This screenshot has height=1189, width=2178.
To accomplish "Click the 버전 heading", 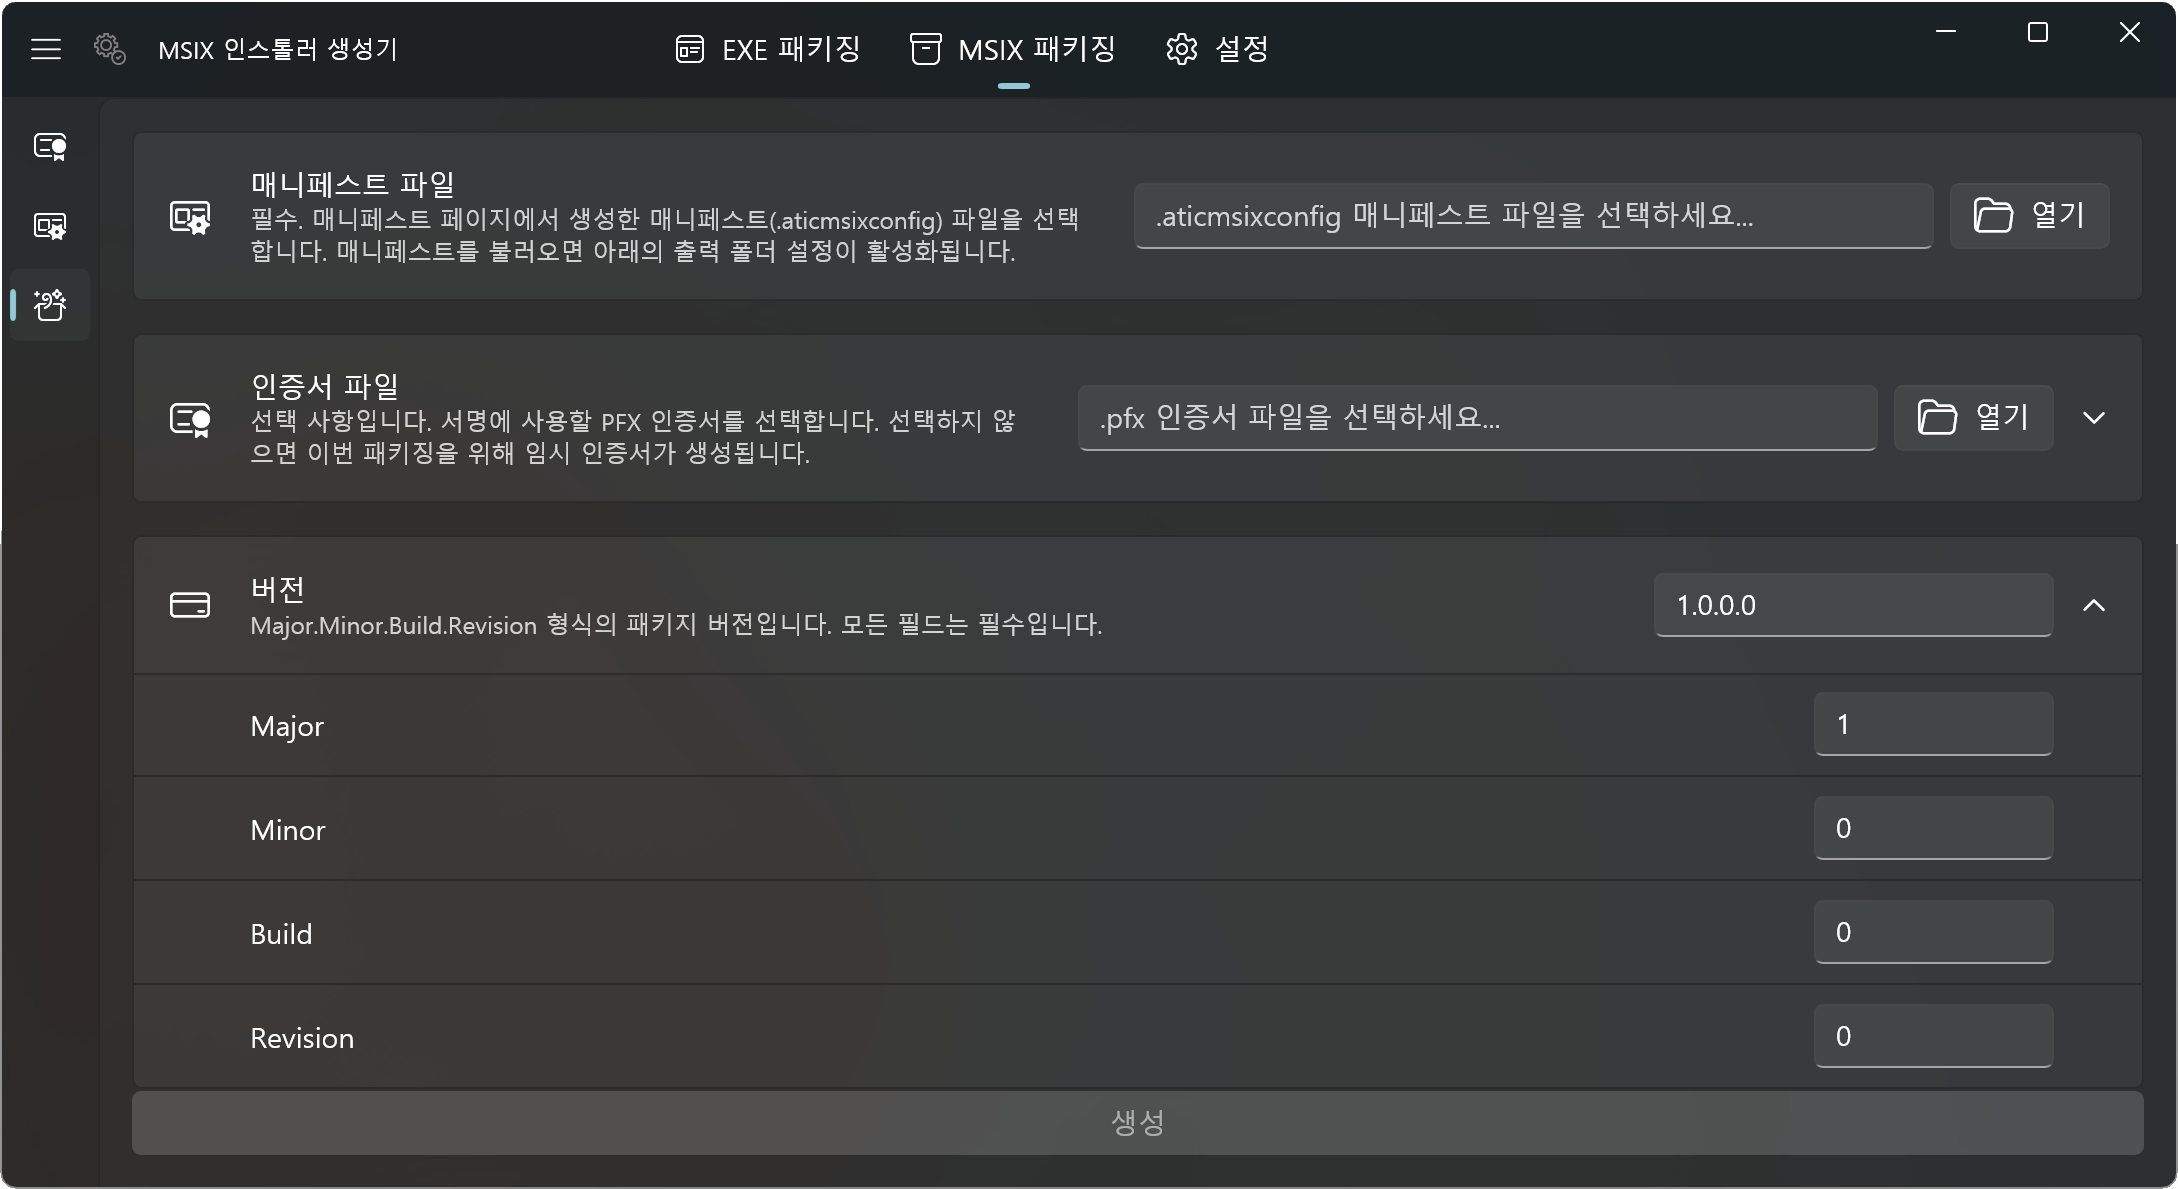I will pyautogui.click(x=277, y=589).
